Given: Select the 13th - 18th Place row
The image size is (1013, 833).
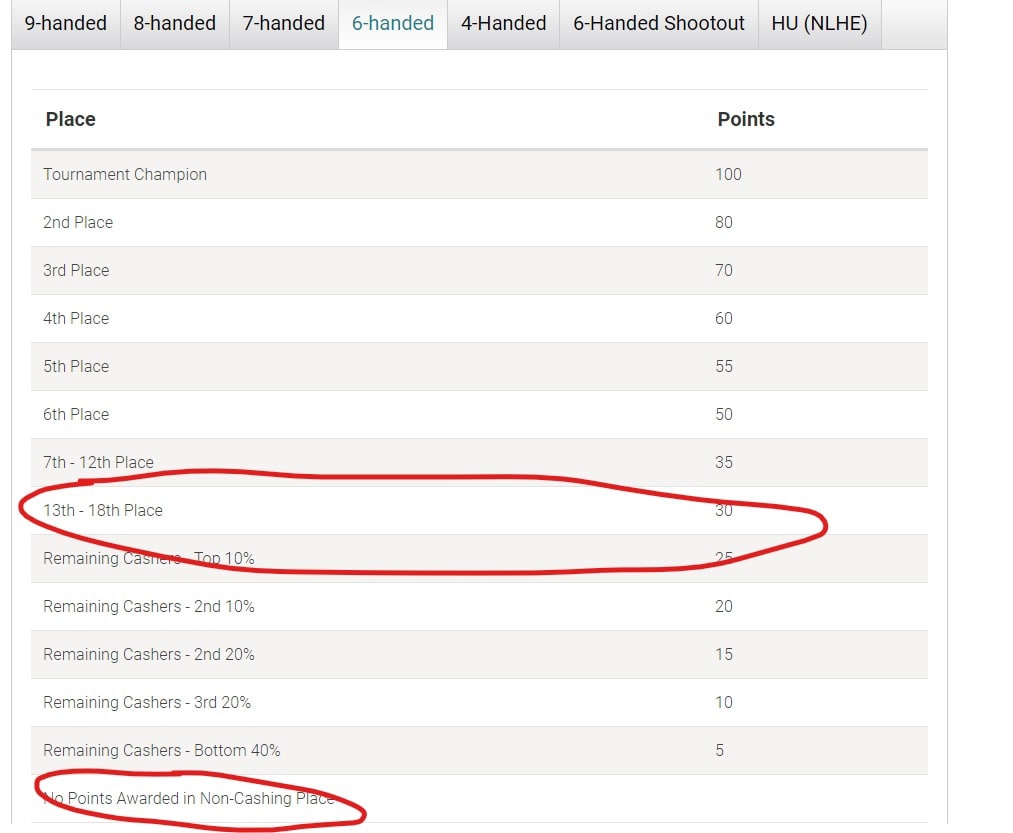Looking at the screenshot, I should [102, 510].
